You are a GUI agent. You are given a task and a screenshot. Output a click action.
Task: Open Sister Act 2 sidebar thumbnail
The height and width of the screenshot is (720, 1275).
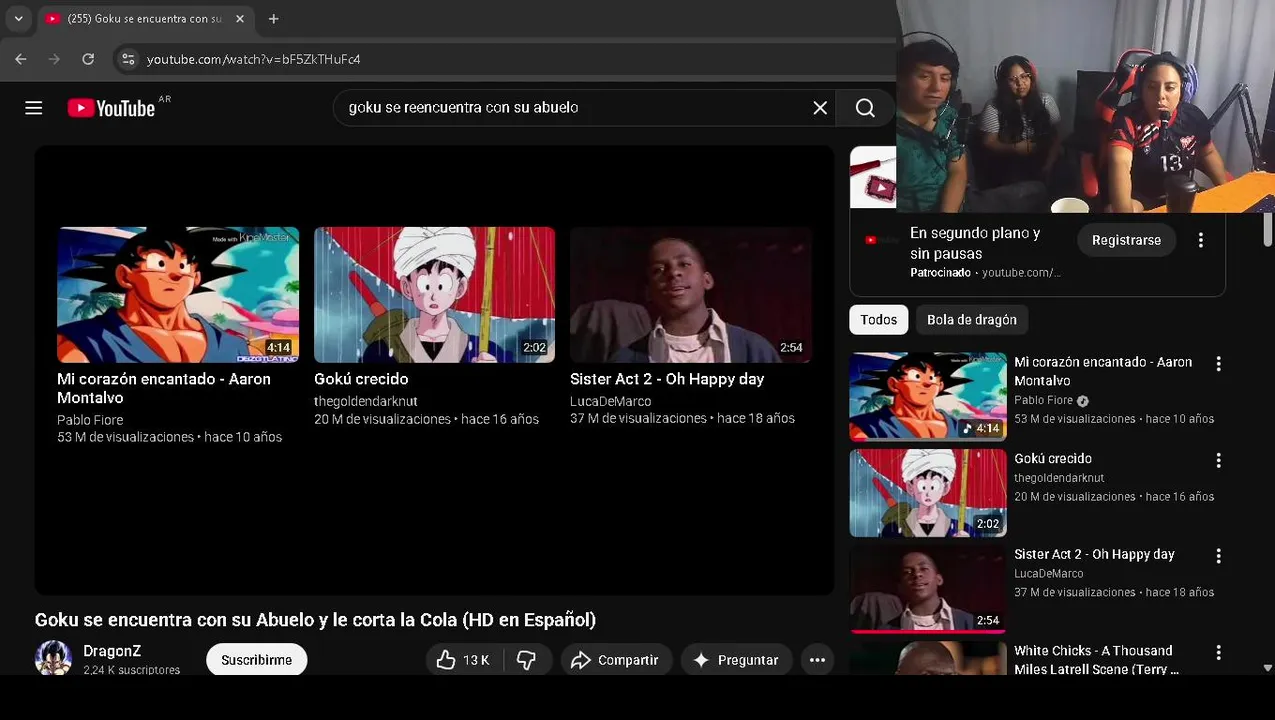[x=928, y=589]
